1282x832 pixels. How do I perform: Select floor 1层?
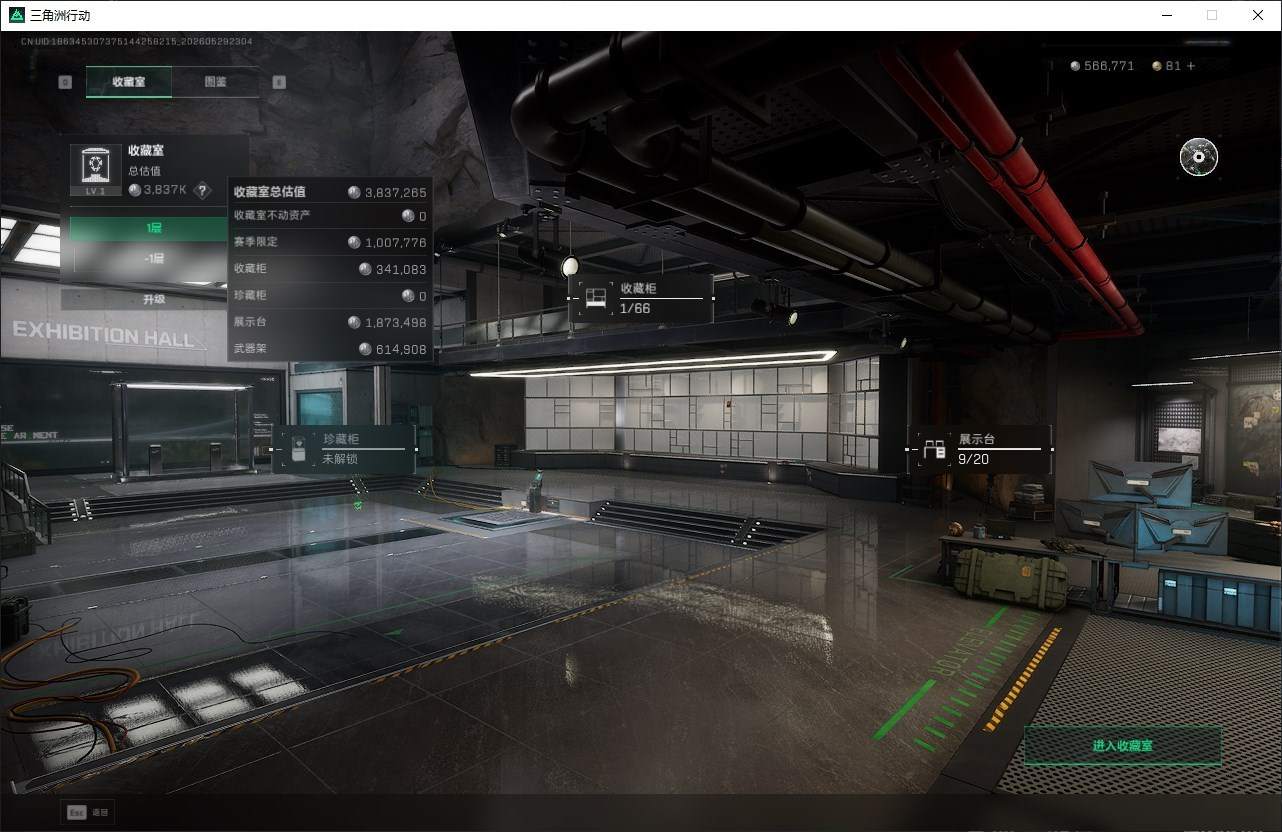pyautogui.click(x=154, y=228)
